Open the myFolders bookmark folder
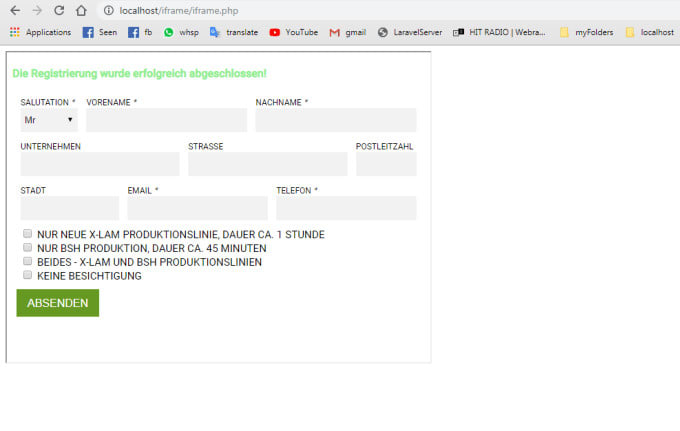The height and width of the screenshot is (431, 680). tap(586, 32)
